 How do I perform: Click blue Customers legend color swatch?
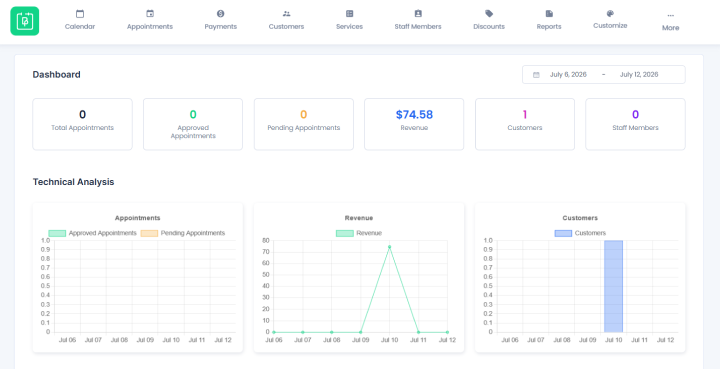563,233
